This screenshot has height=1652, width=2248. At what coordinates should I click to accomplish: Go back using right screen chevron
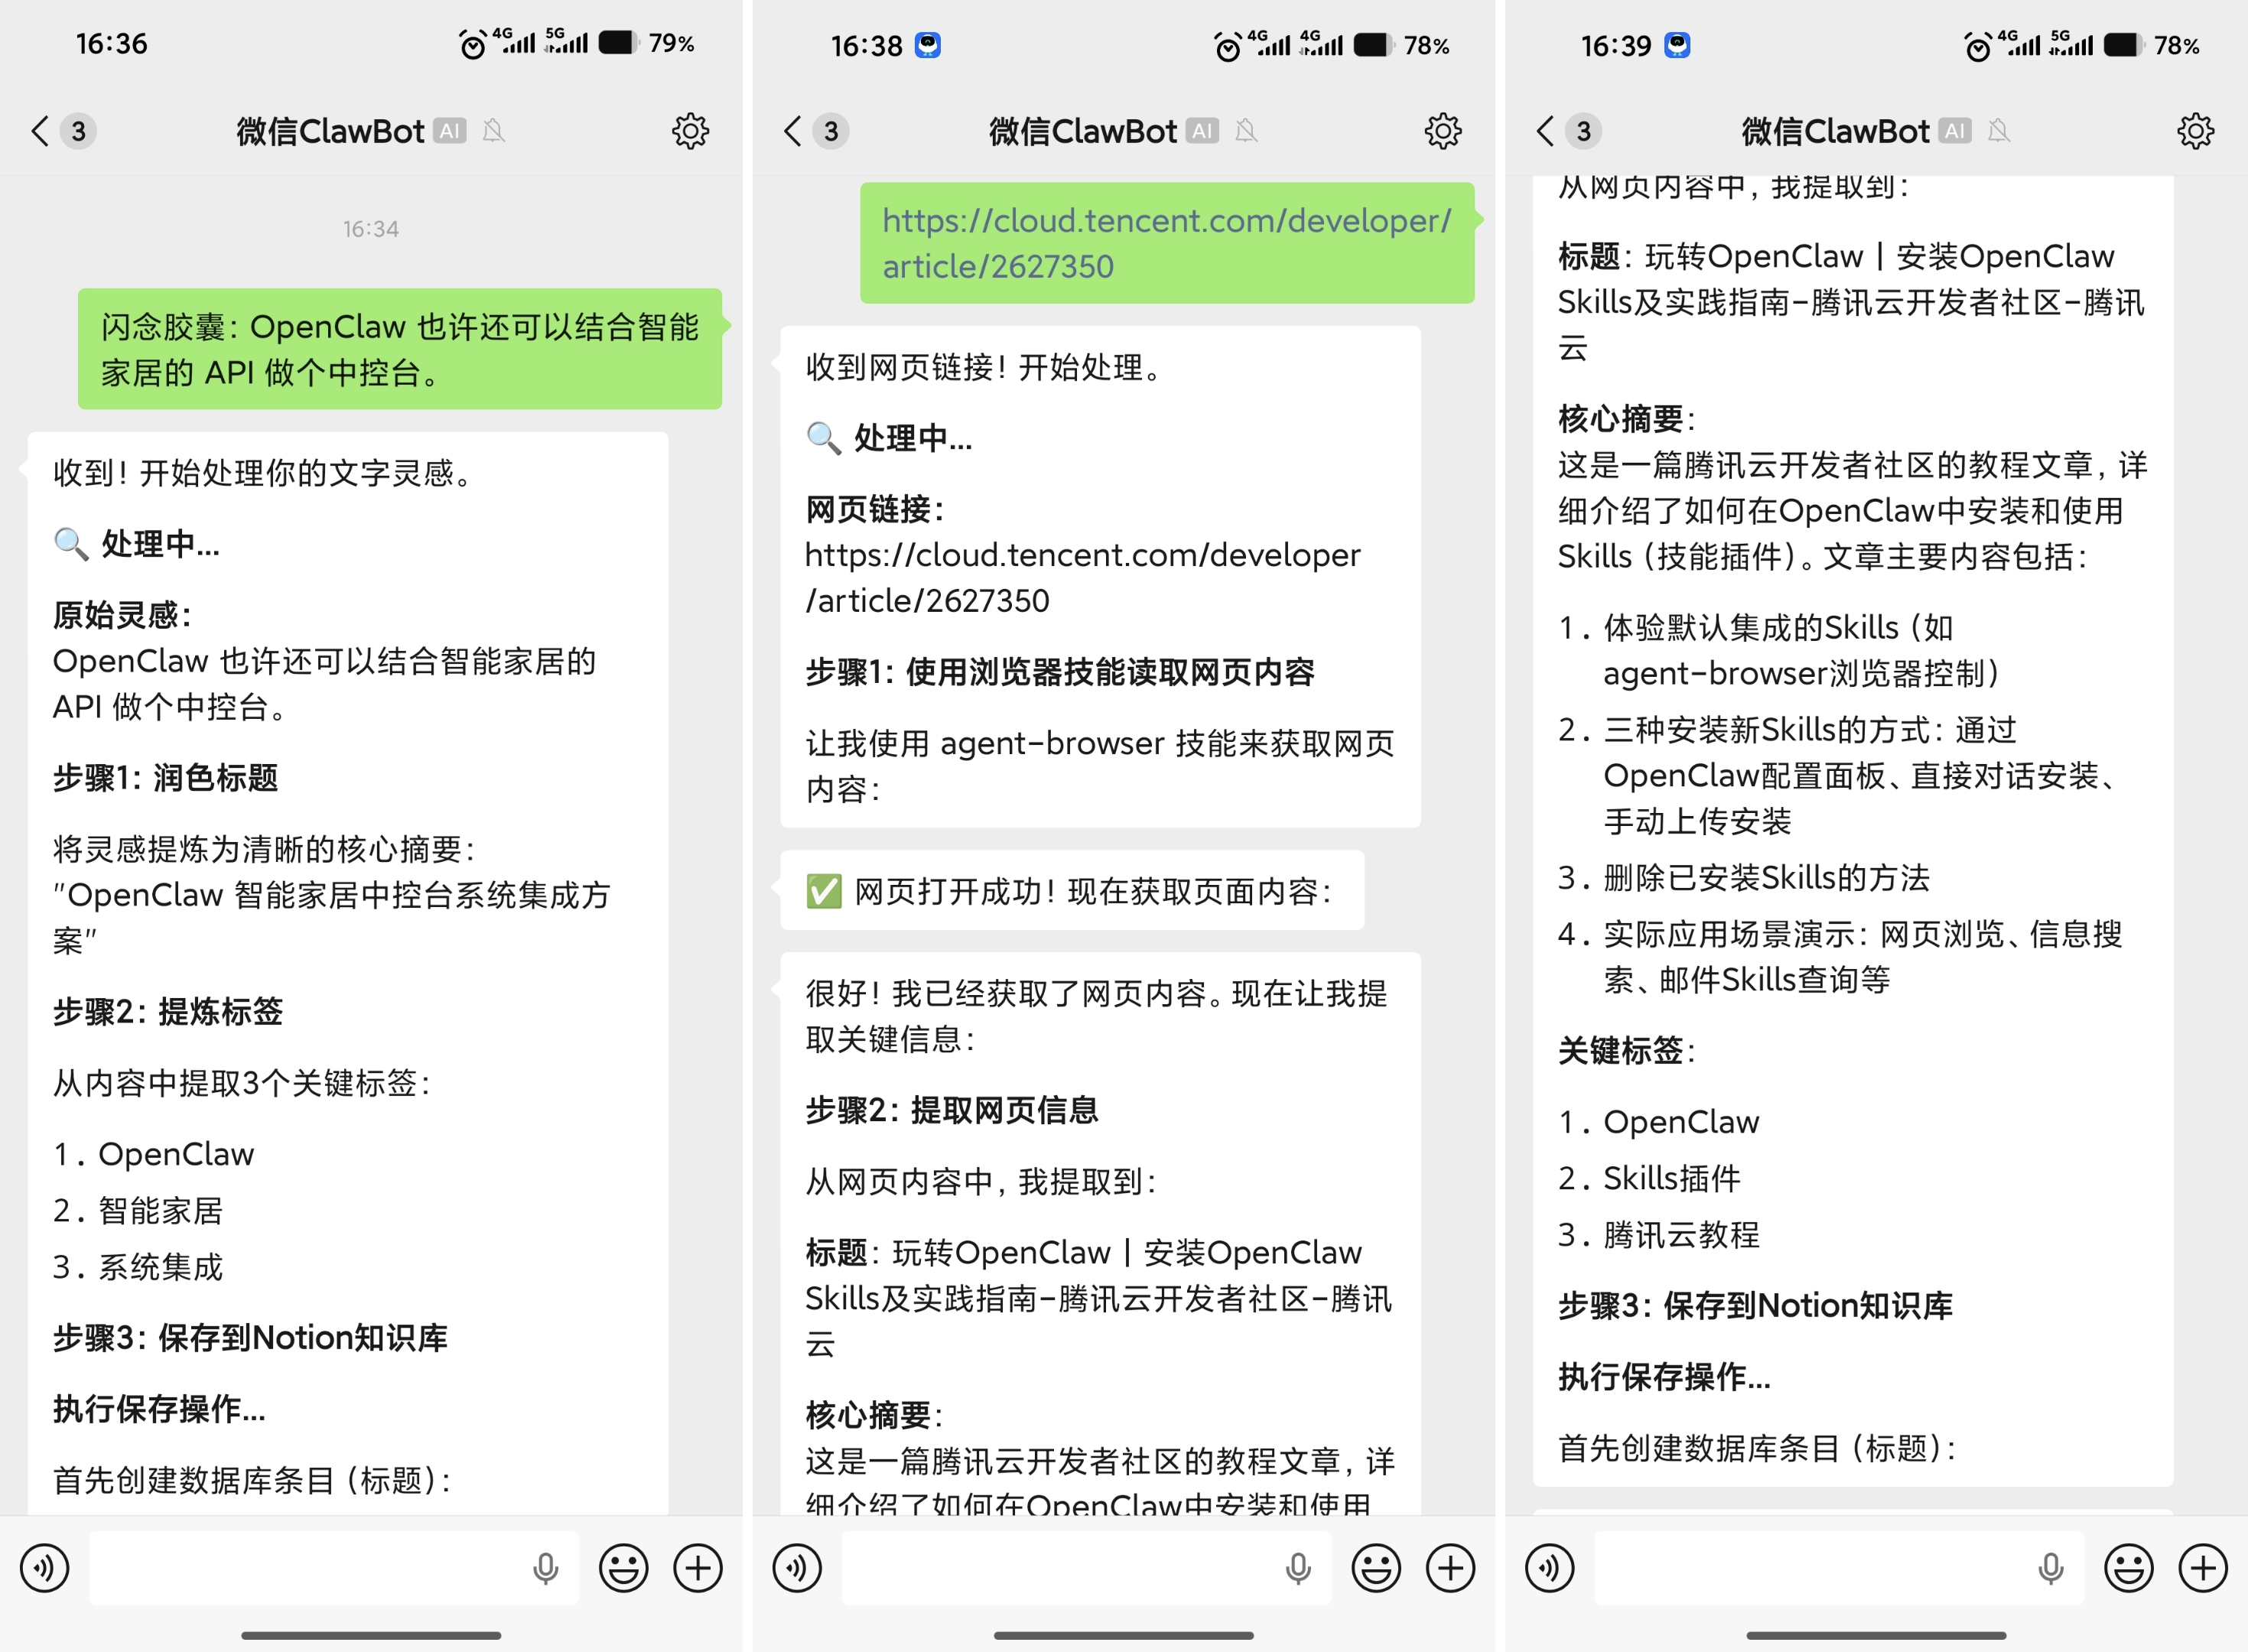(1545, 131)
